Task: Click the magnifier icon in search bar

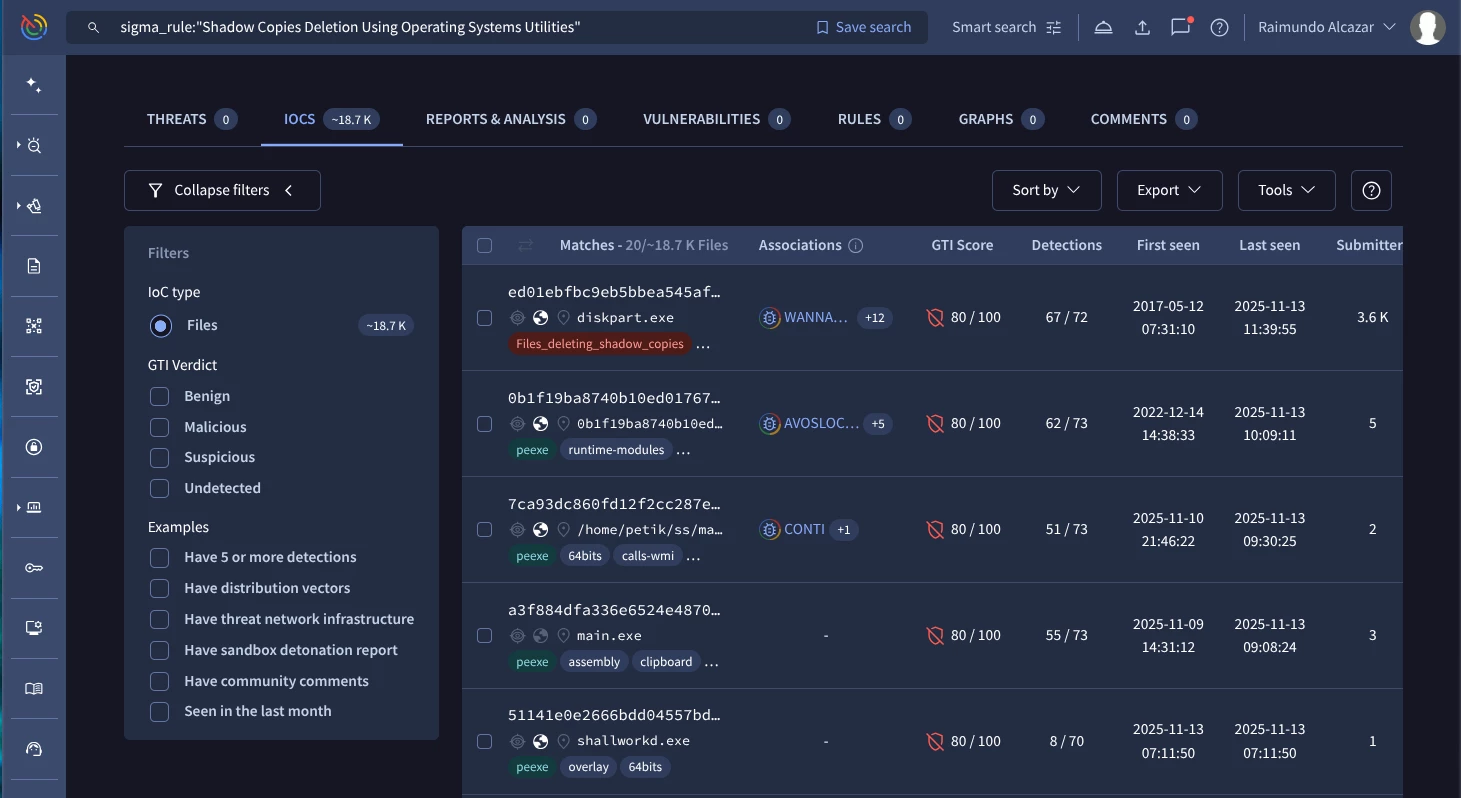Action: [x=93, y=28]
